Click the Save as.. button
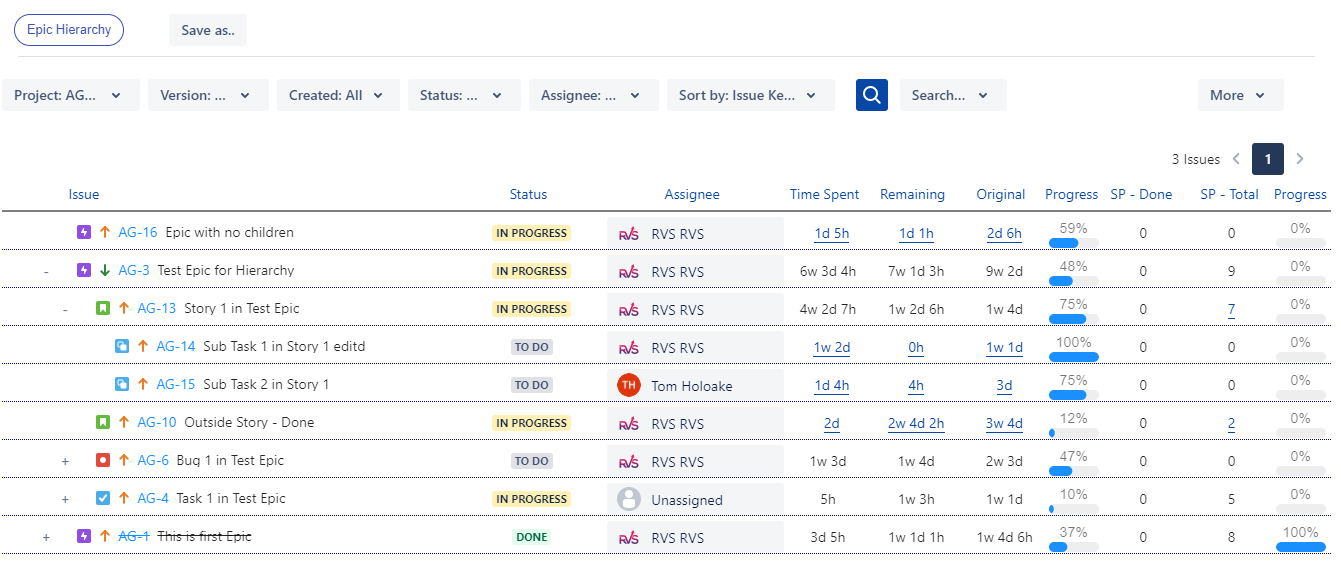The image size is (1341, 569). (x=208, y=30)
